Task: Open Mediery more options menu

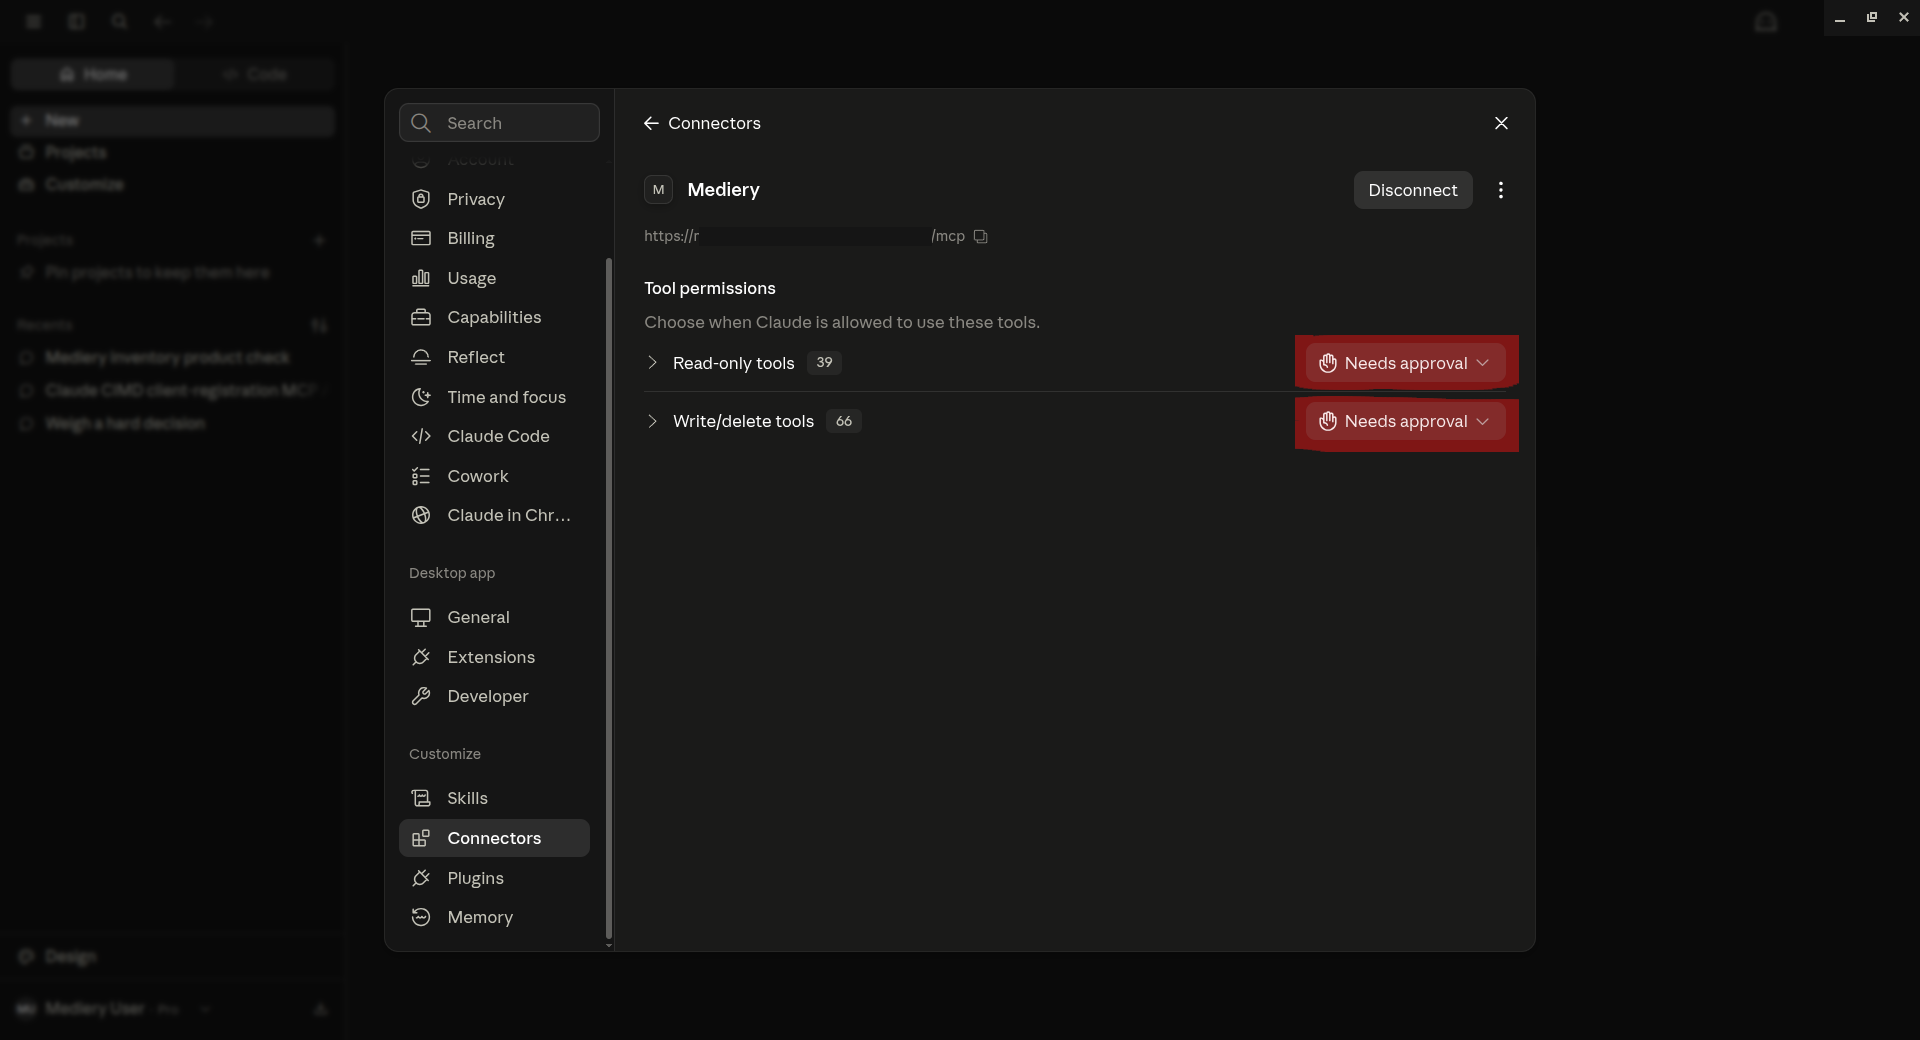Action: [1501, 190]
